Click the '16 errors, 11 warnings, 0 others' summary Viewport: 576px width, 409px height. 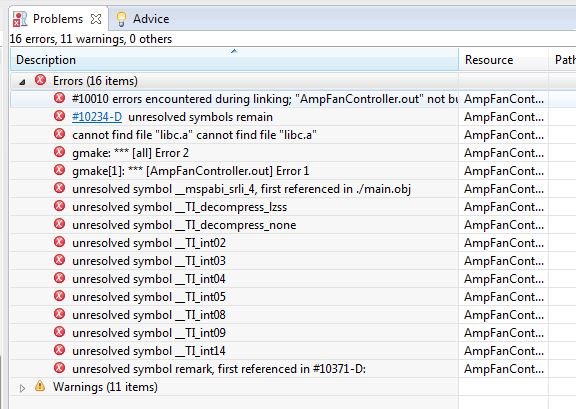[x=90, y=39]
